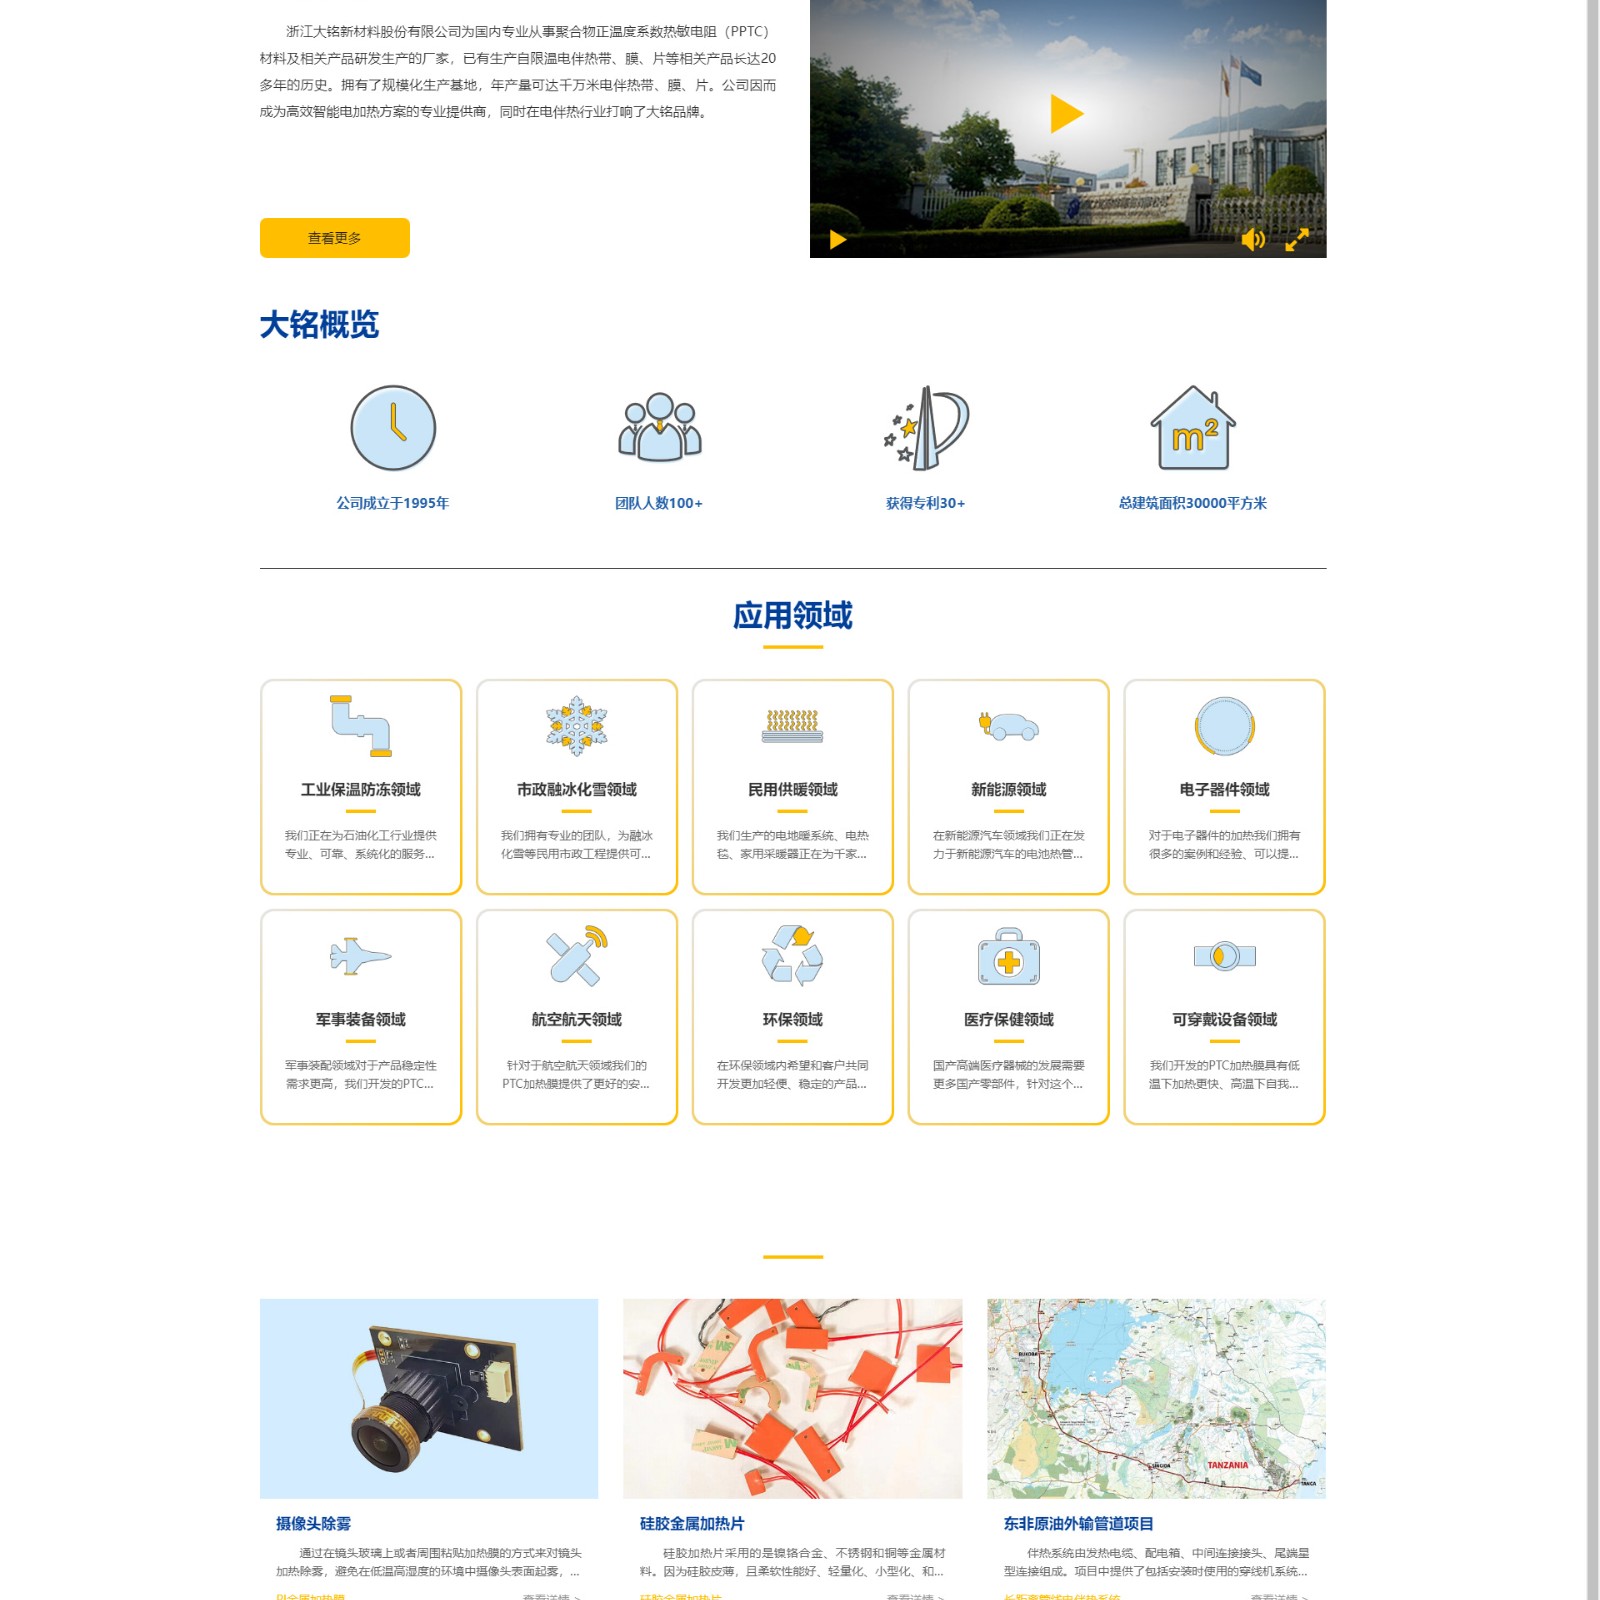Expand the video to fullscreen
The height and width of the screenshot is (1600, 1600).
pos(1296,240)
